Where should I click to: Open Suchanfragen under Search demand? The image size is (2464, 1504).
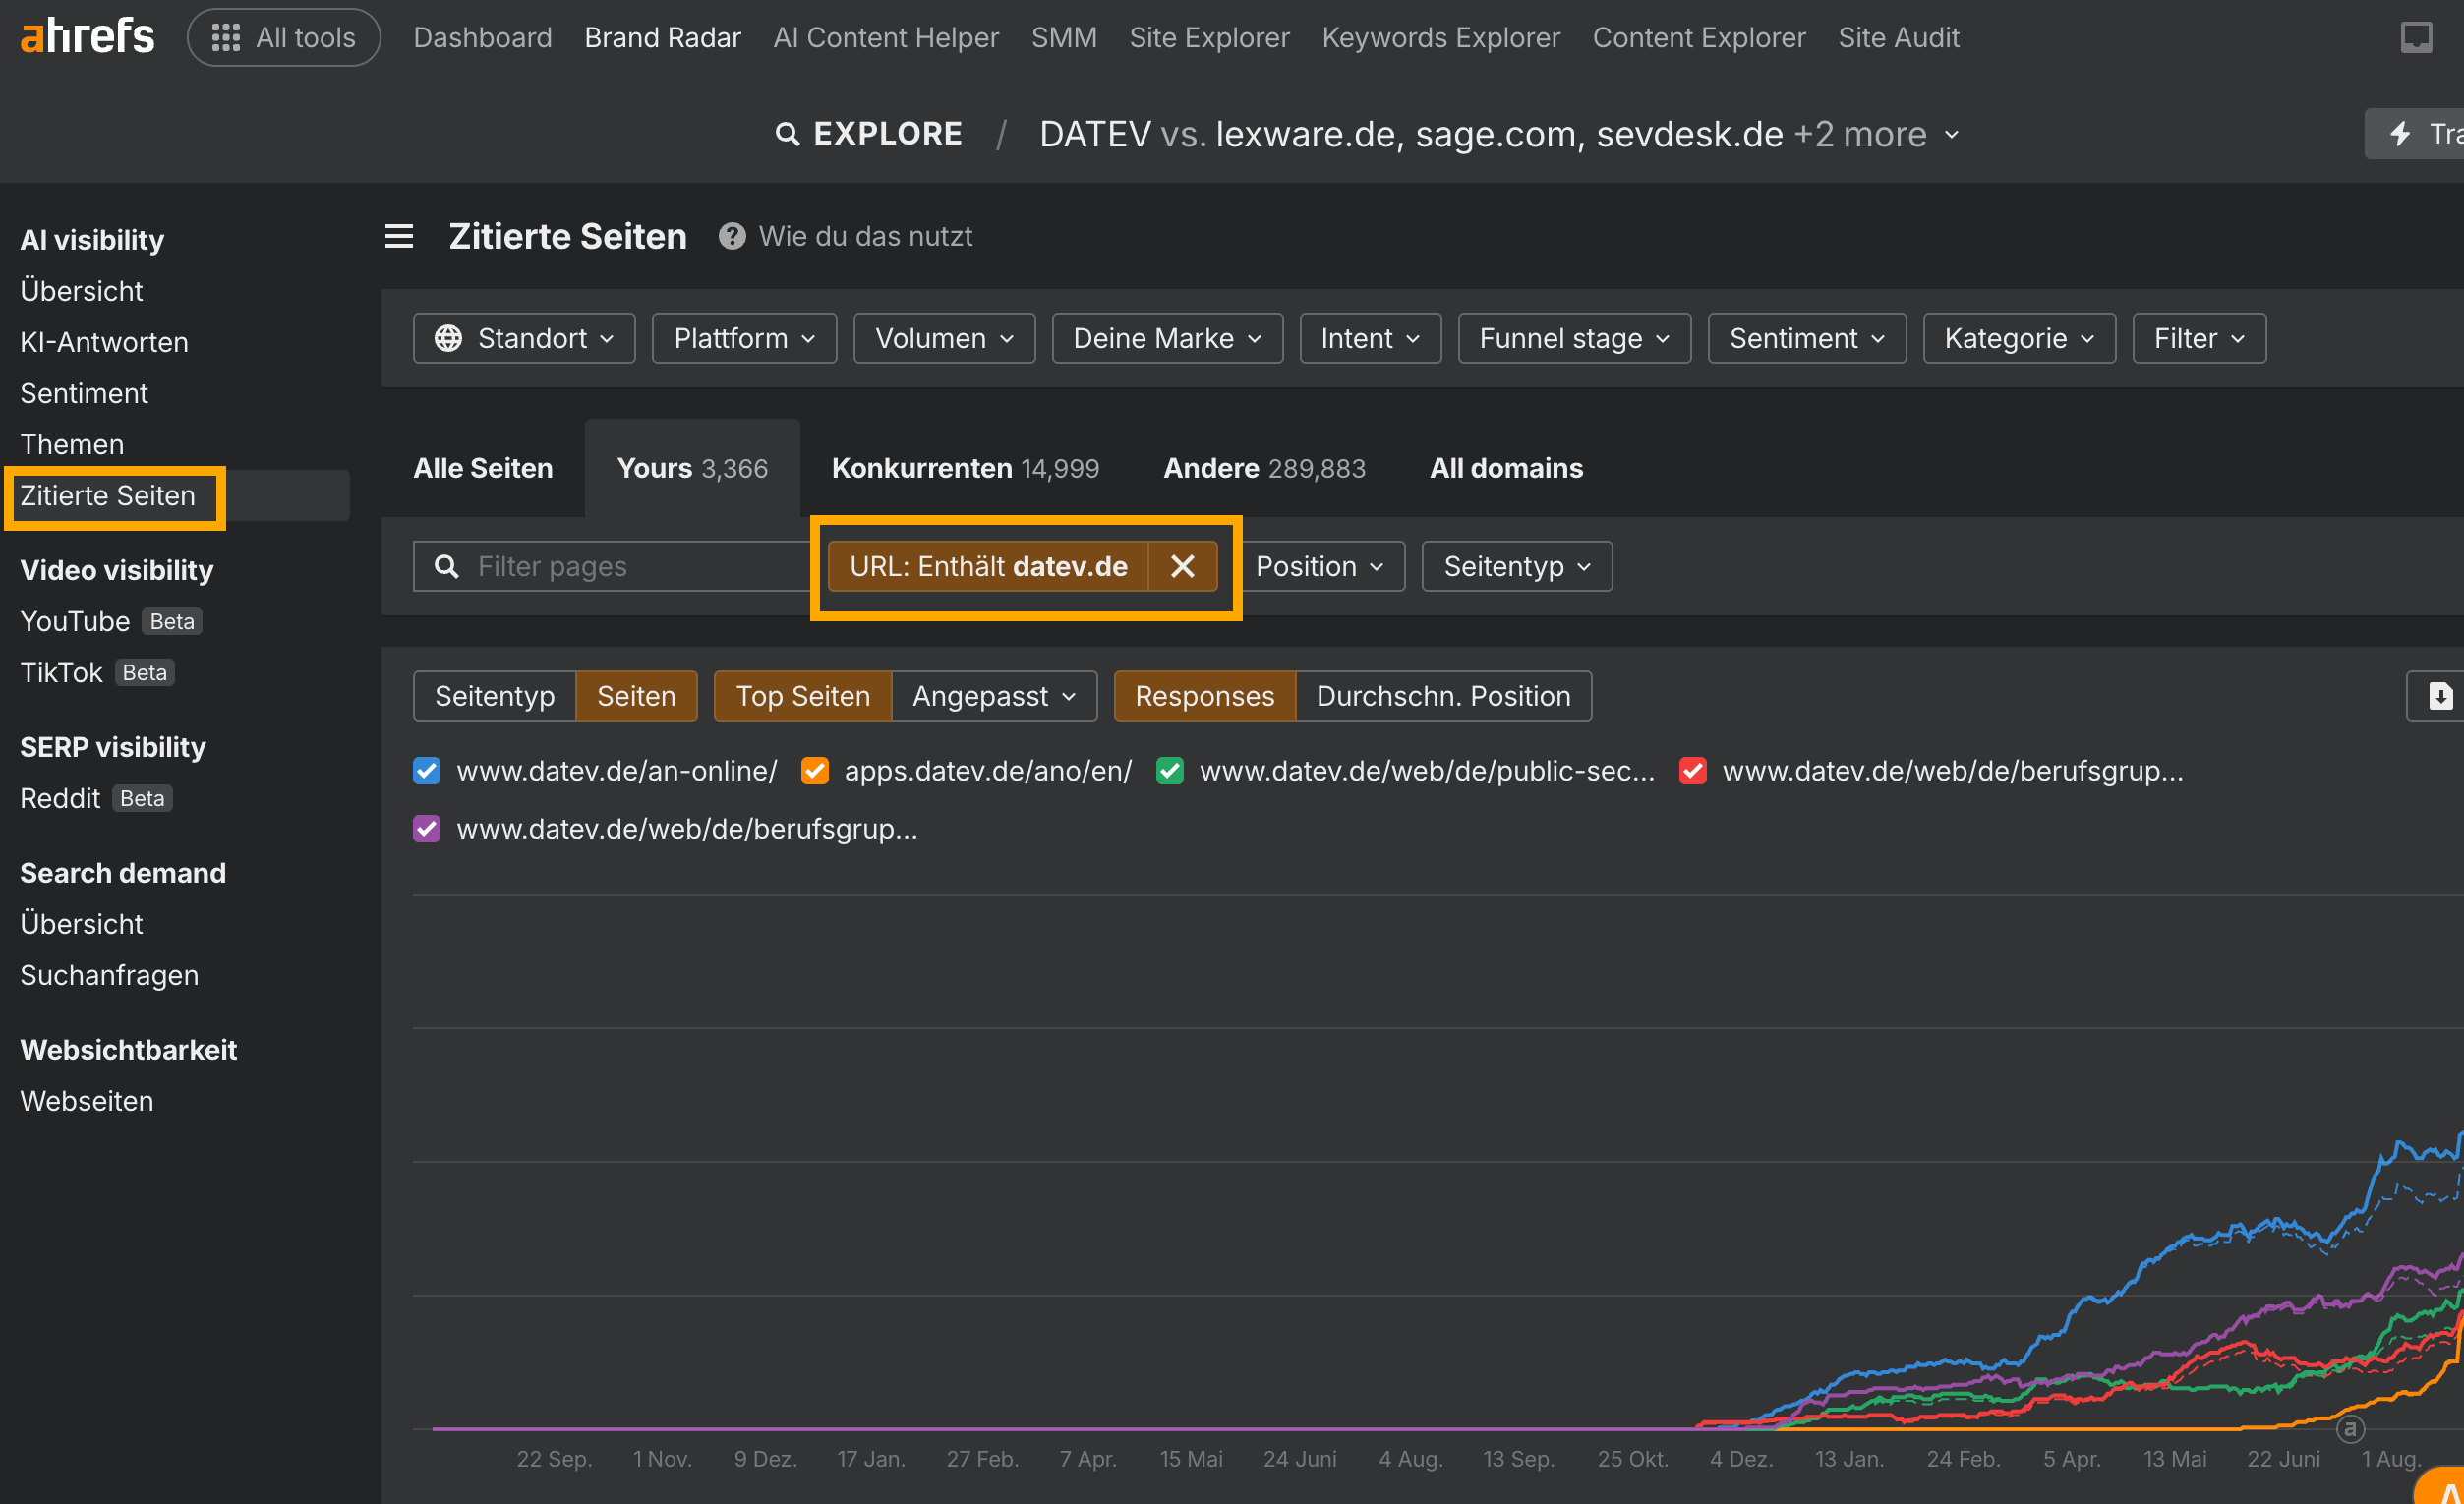coord(109,976)
